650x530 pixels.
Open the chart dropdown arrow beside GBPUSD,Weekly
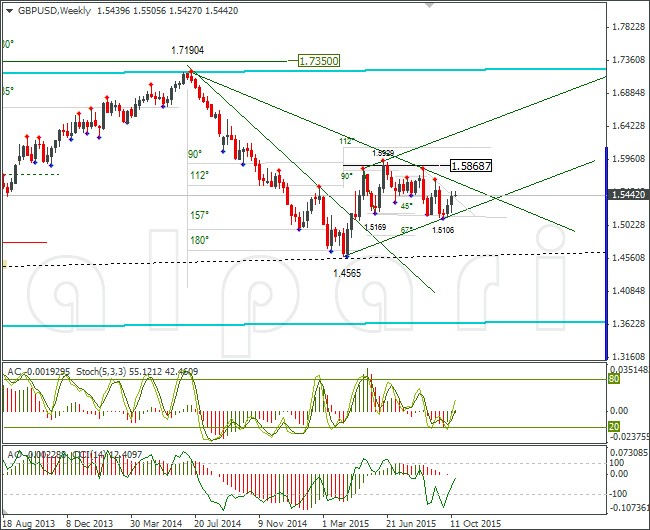(10, 11)
